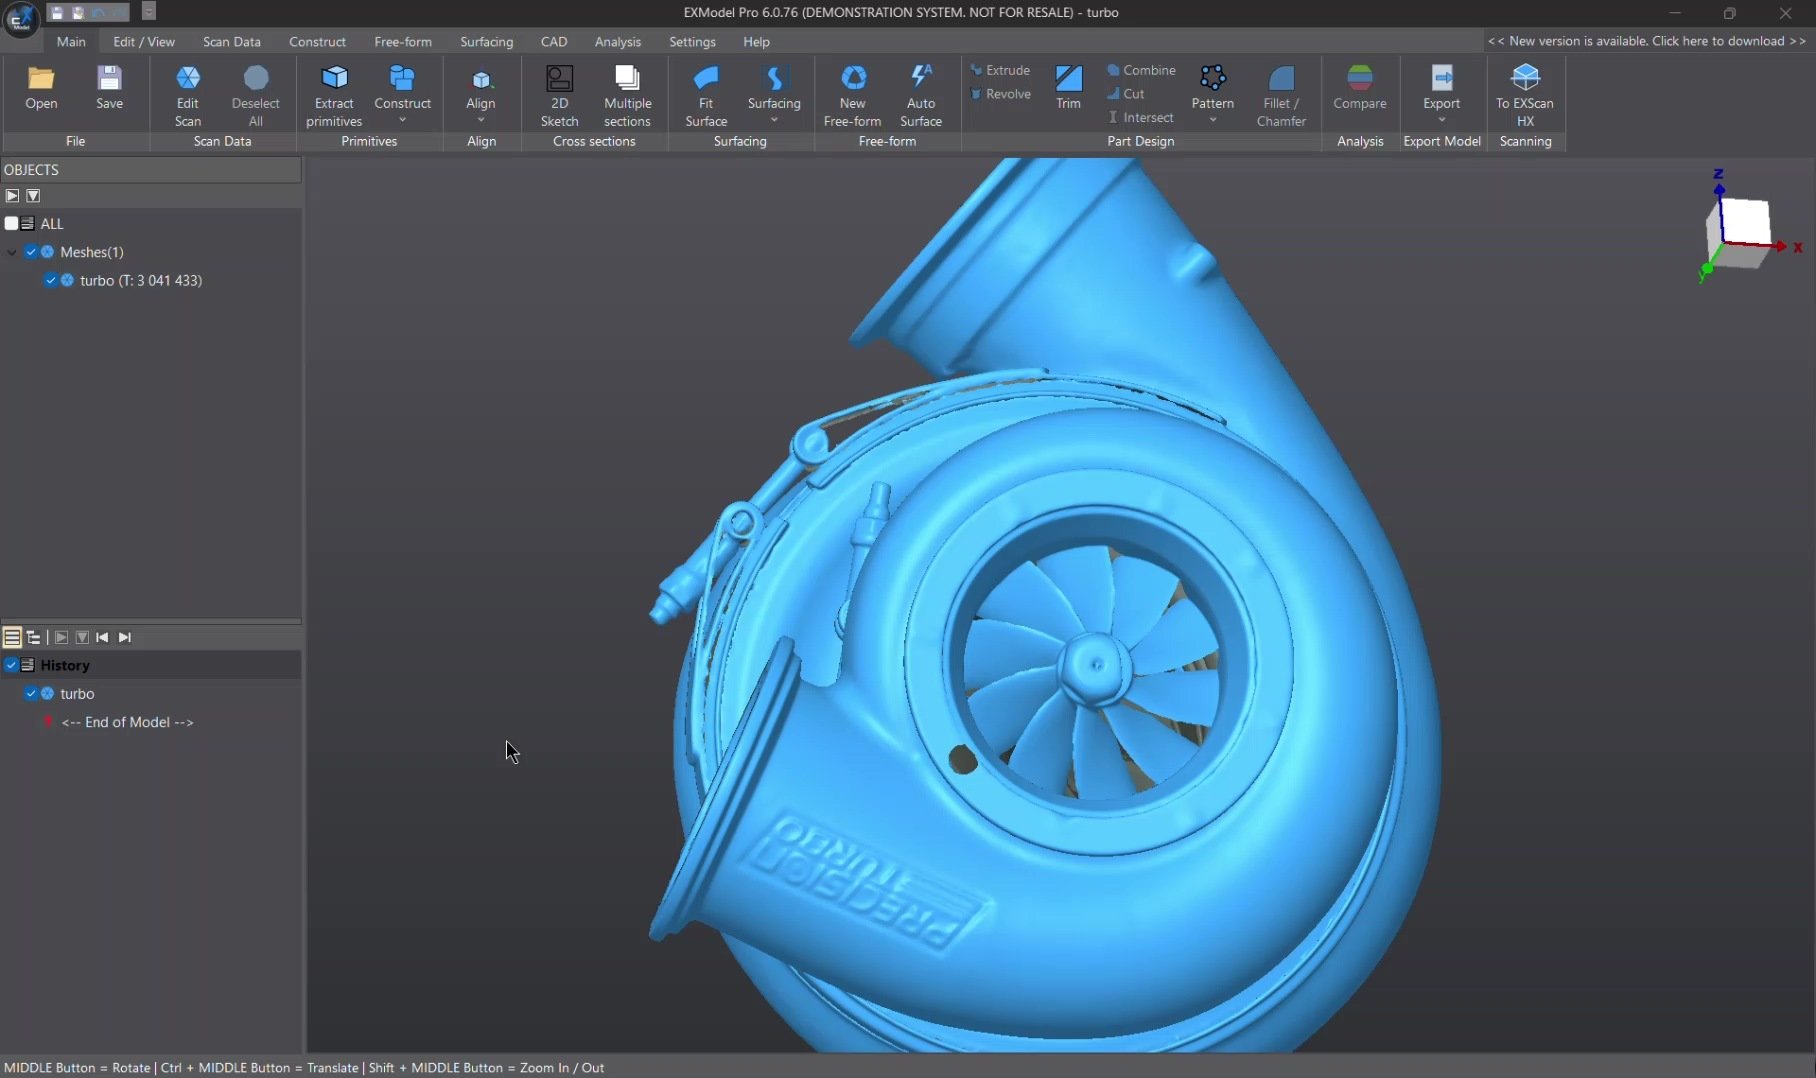Toggle the ALL objects checkbox
1816x1078 pixels.
[11, 224]
